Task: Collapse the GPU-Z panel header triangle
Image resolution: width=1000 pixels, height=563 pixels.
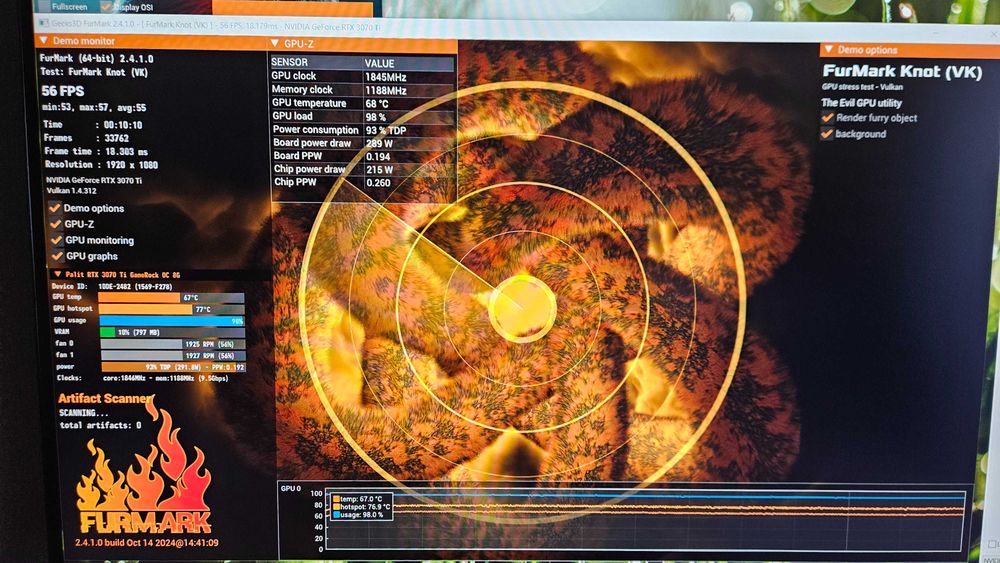Action: [x=275, y=43]
